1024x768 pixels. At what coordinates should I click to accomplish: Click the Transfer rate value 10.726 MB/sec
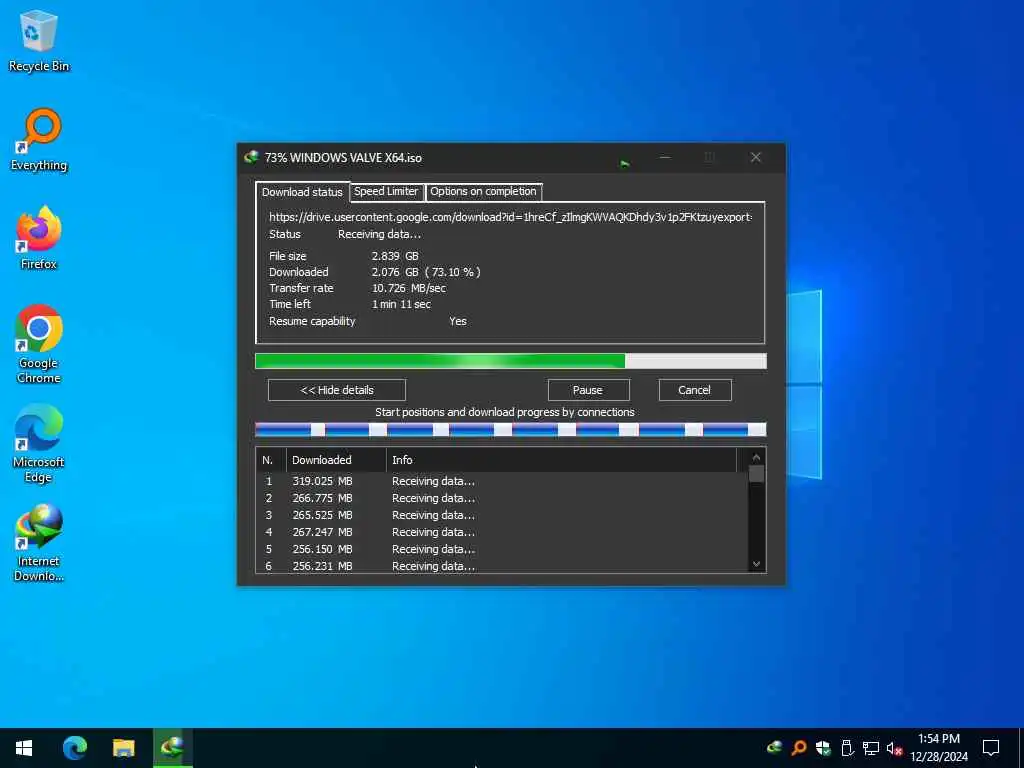coord(409,288)
